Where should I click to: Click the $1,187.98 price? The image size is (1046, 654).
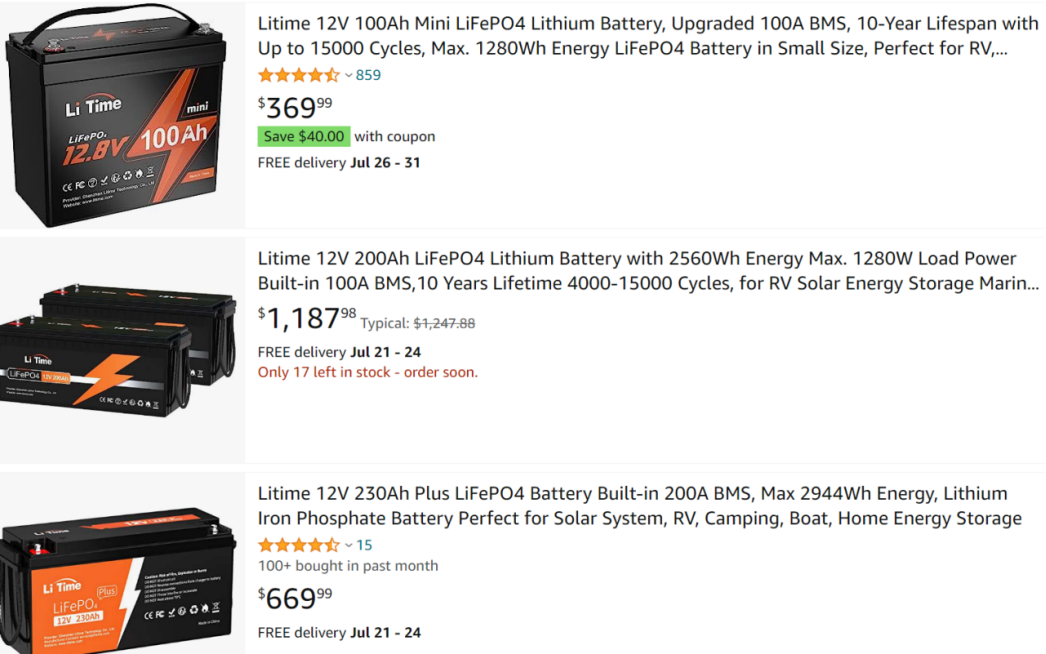[x=307, y=318]
